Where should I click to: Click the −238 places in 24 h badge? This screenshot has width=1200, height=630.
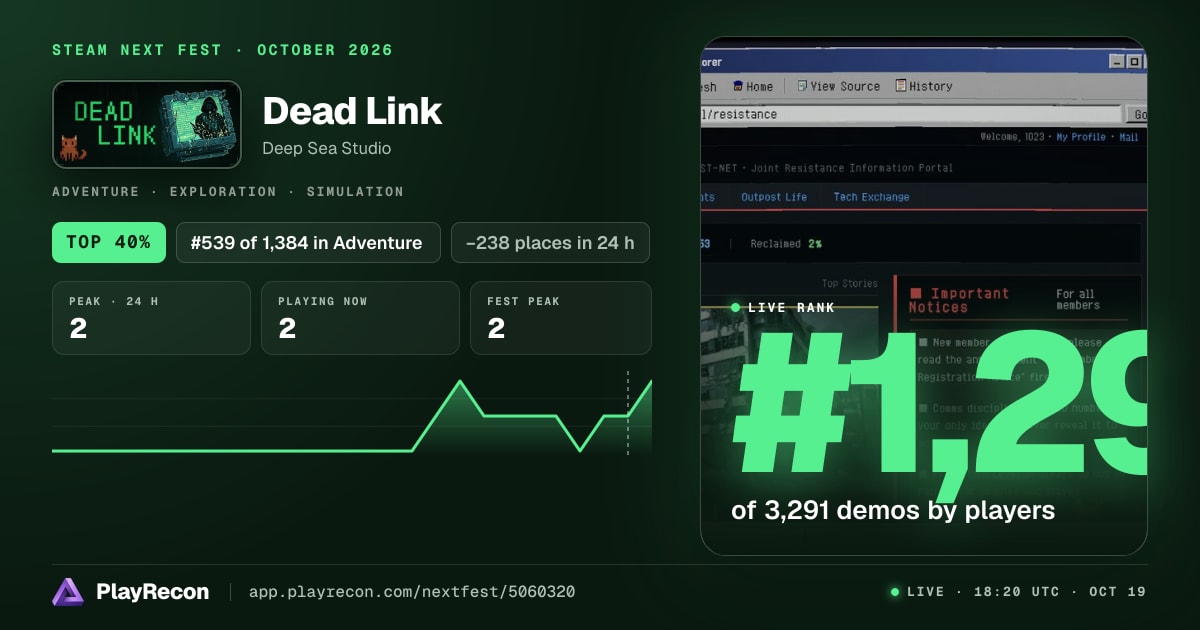click(x=550, y=242)
